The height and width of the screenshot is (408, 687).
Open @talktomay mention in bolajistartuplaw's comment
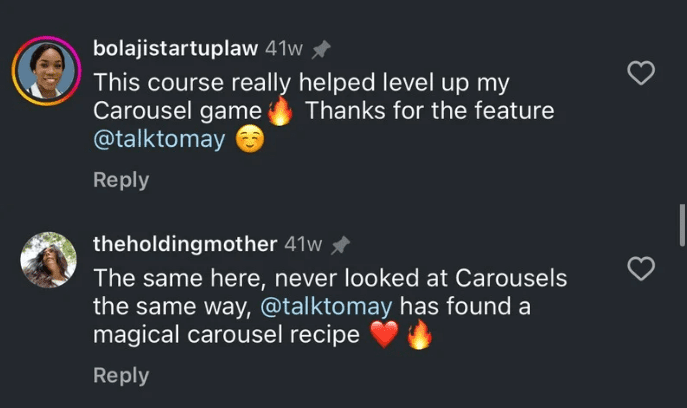pyautogui.click(x=159, y=140)
